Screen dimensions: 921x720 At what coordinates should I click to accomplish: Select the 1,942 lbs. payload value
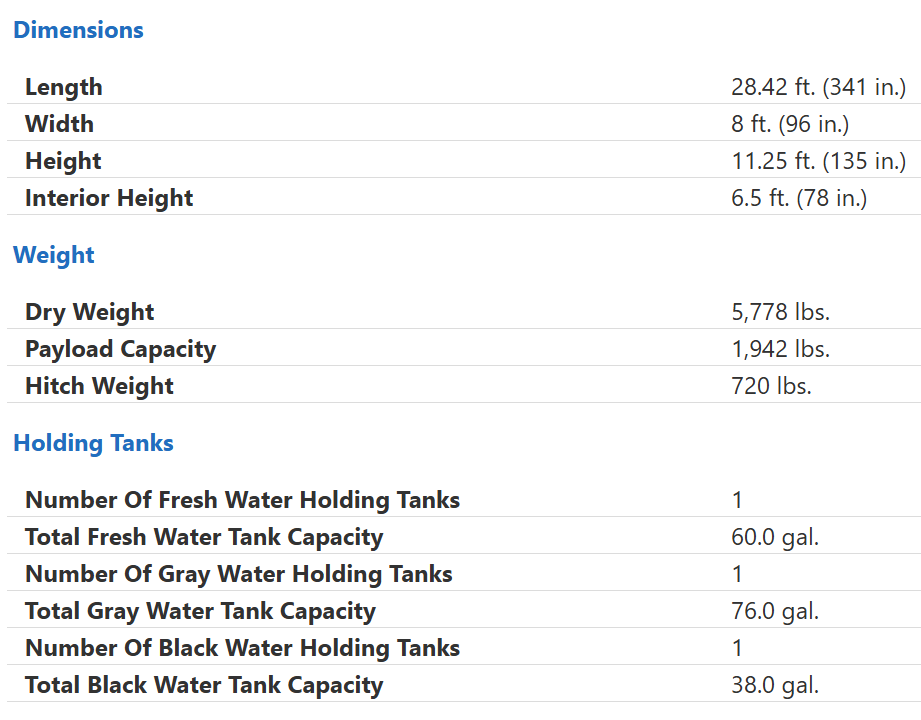pyautogui.click(x=780, y=349)
